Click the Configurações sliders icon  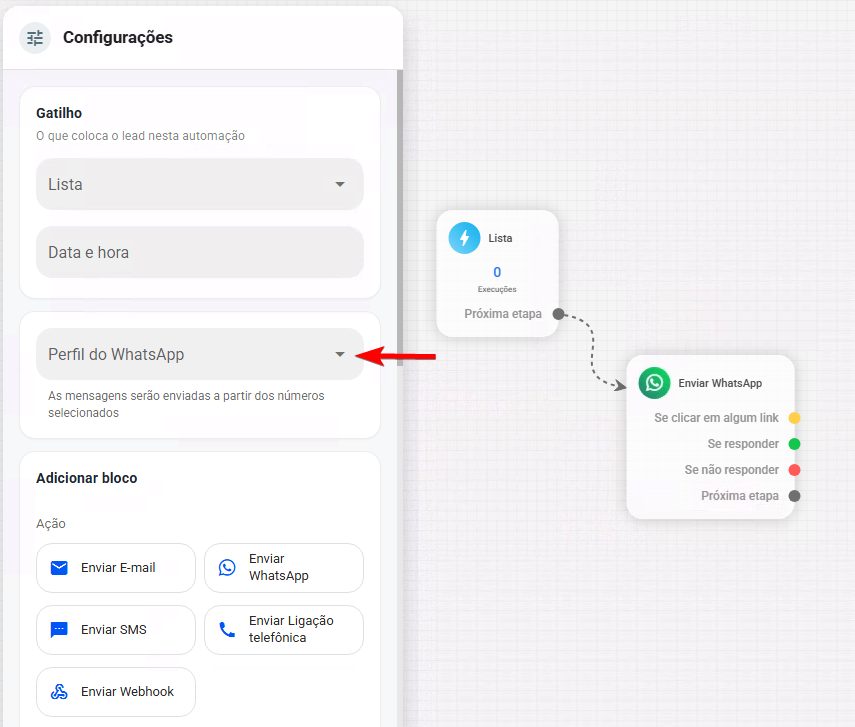pyautogui.click(x=35, y=38)
